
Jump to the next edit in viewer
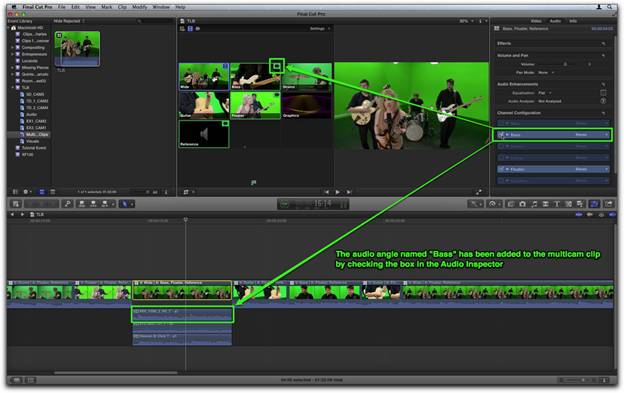tap(349, 192)
